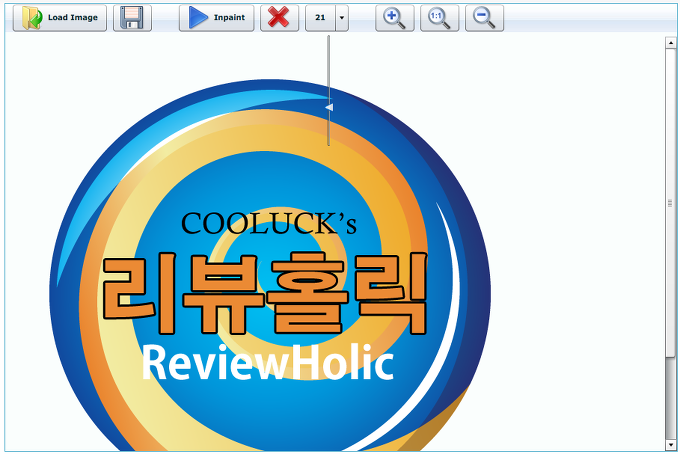Clear selection with red X icon
Image resolution: width=680 pixels, height=457 pixels.
point(279,18)
